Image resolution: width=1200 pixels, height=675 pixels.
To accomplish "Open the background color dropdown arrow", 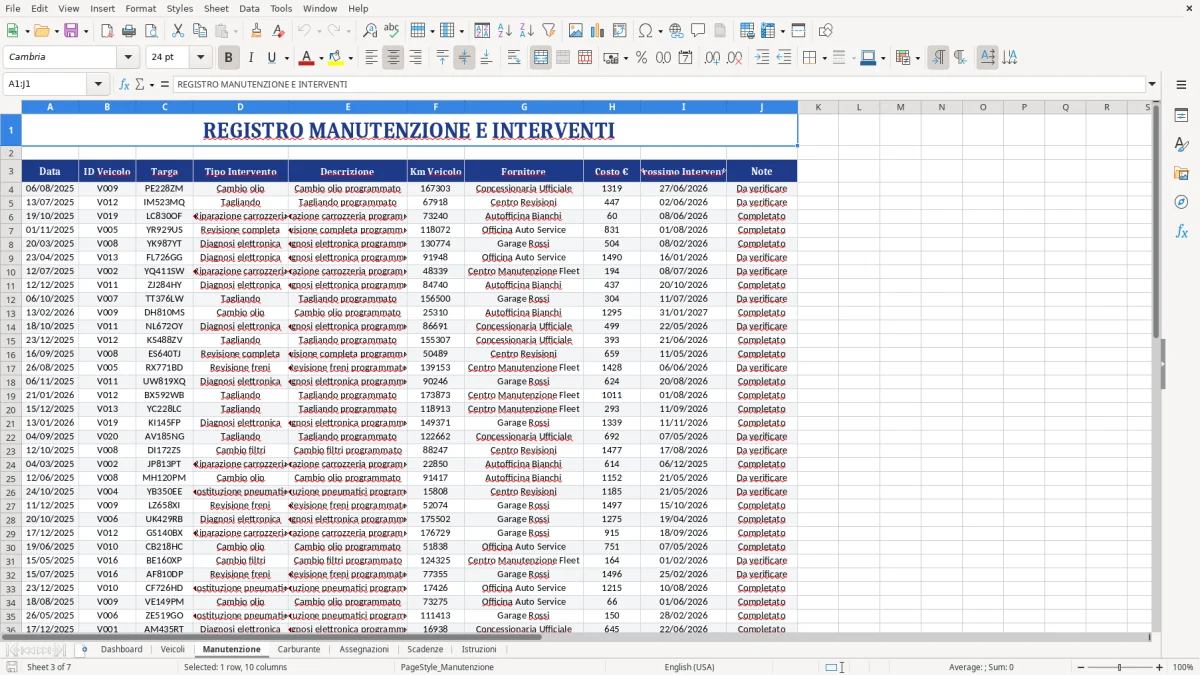I will click(x=351, y=57).
